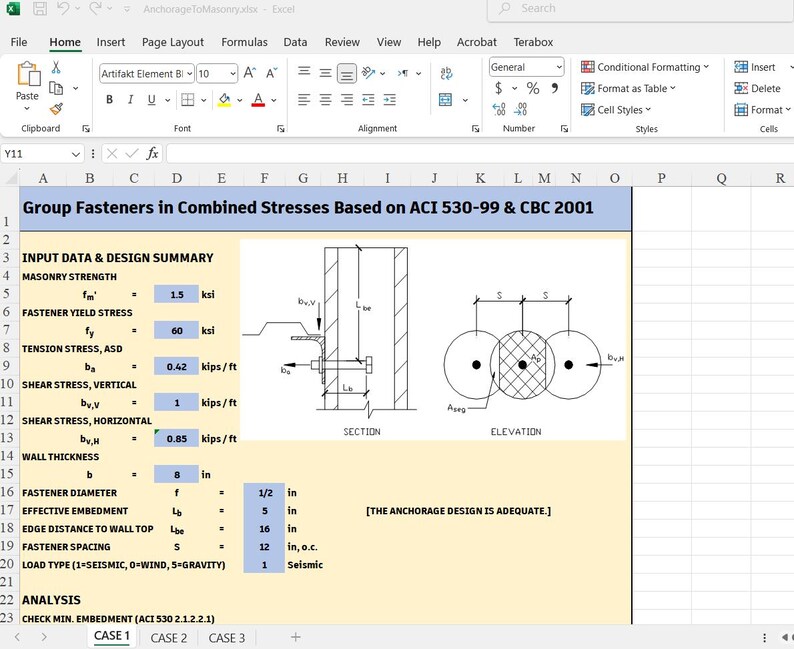The width and height of the screenshot is (794, 649).
Task: Middle align cell contents
Action: [x=326, y=73]
